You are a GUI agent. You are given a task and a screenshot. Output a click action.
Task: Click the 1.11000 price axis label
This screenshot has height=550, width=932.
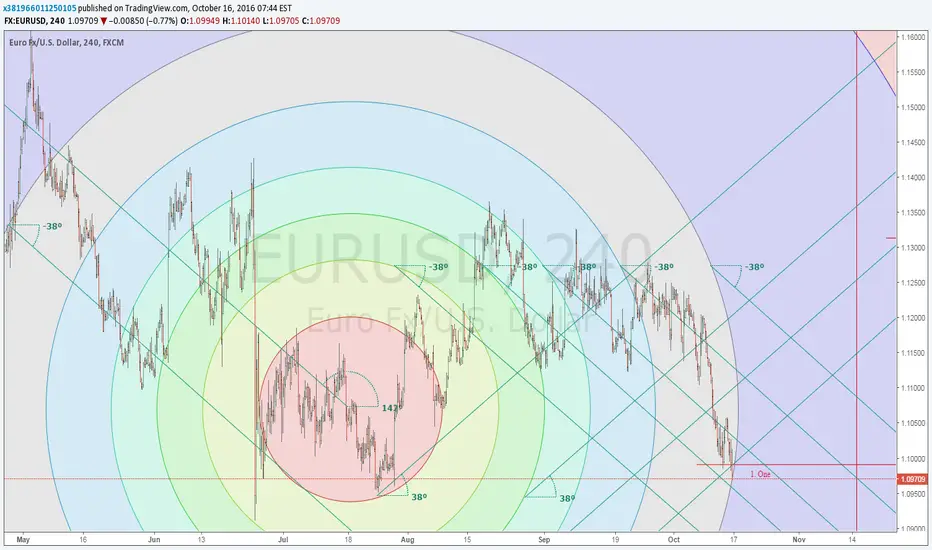pos(913,388)
